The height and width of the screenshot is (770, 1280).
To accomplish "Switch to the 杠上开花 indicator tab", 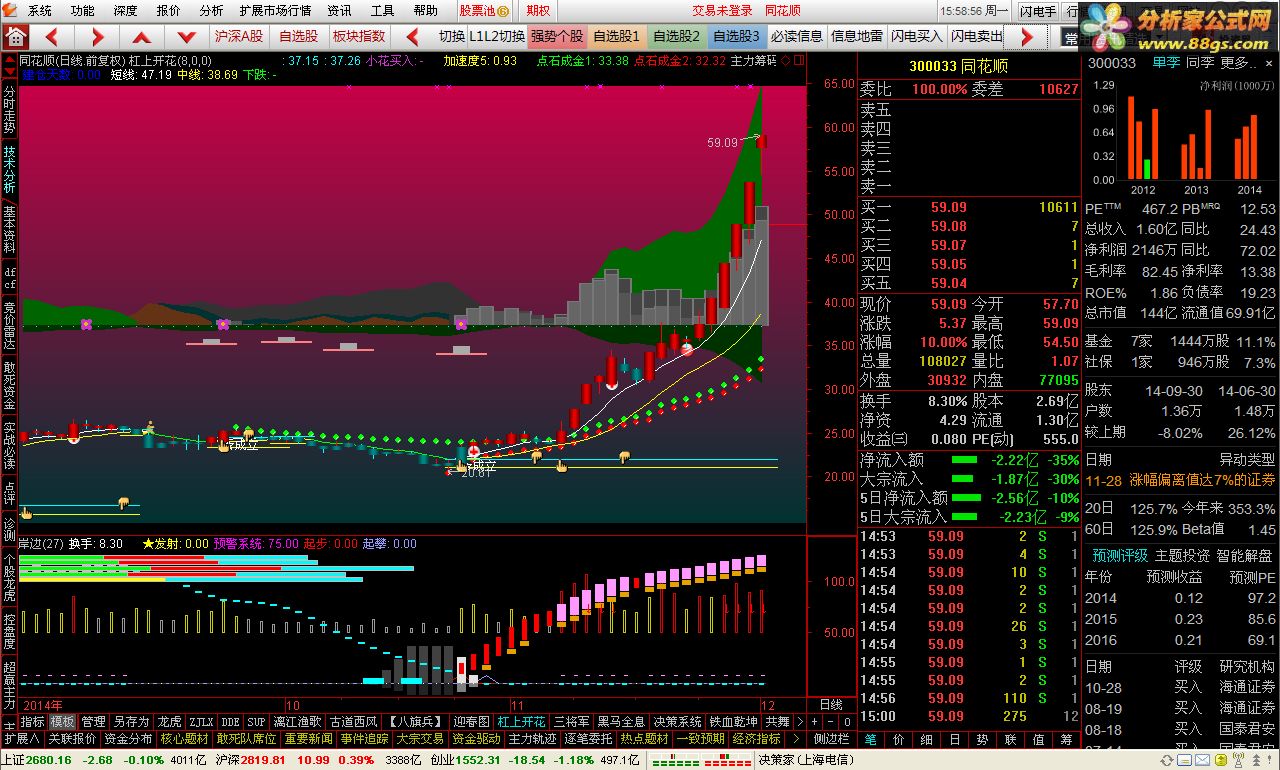I will point(521,722).
